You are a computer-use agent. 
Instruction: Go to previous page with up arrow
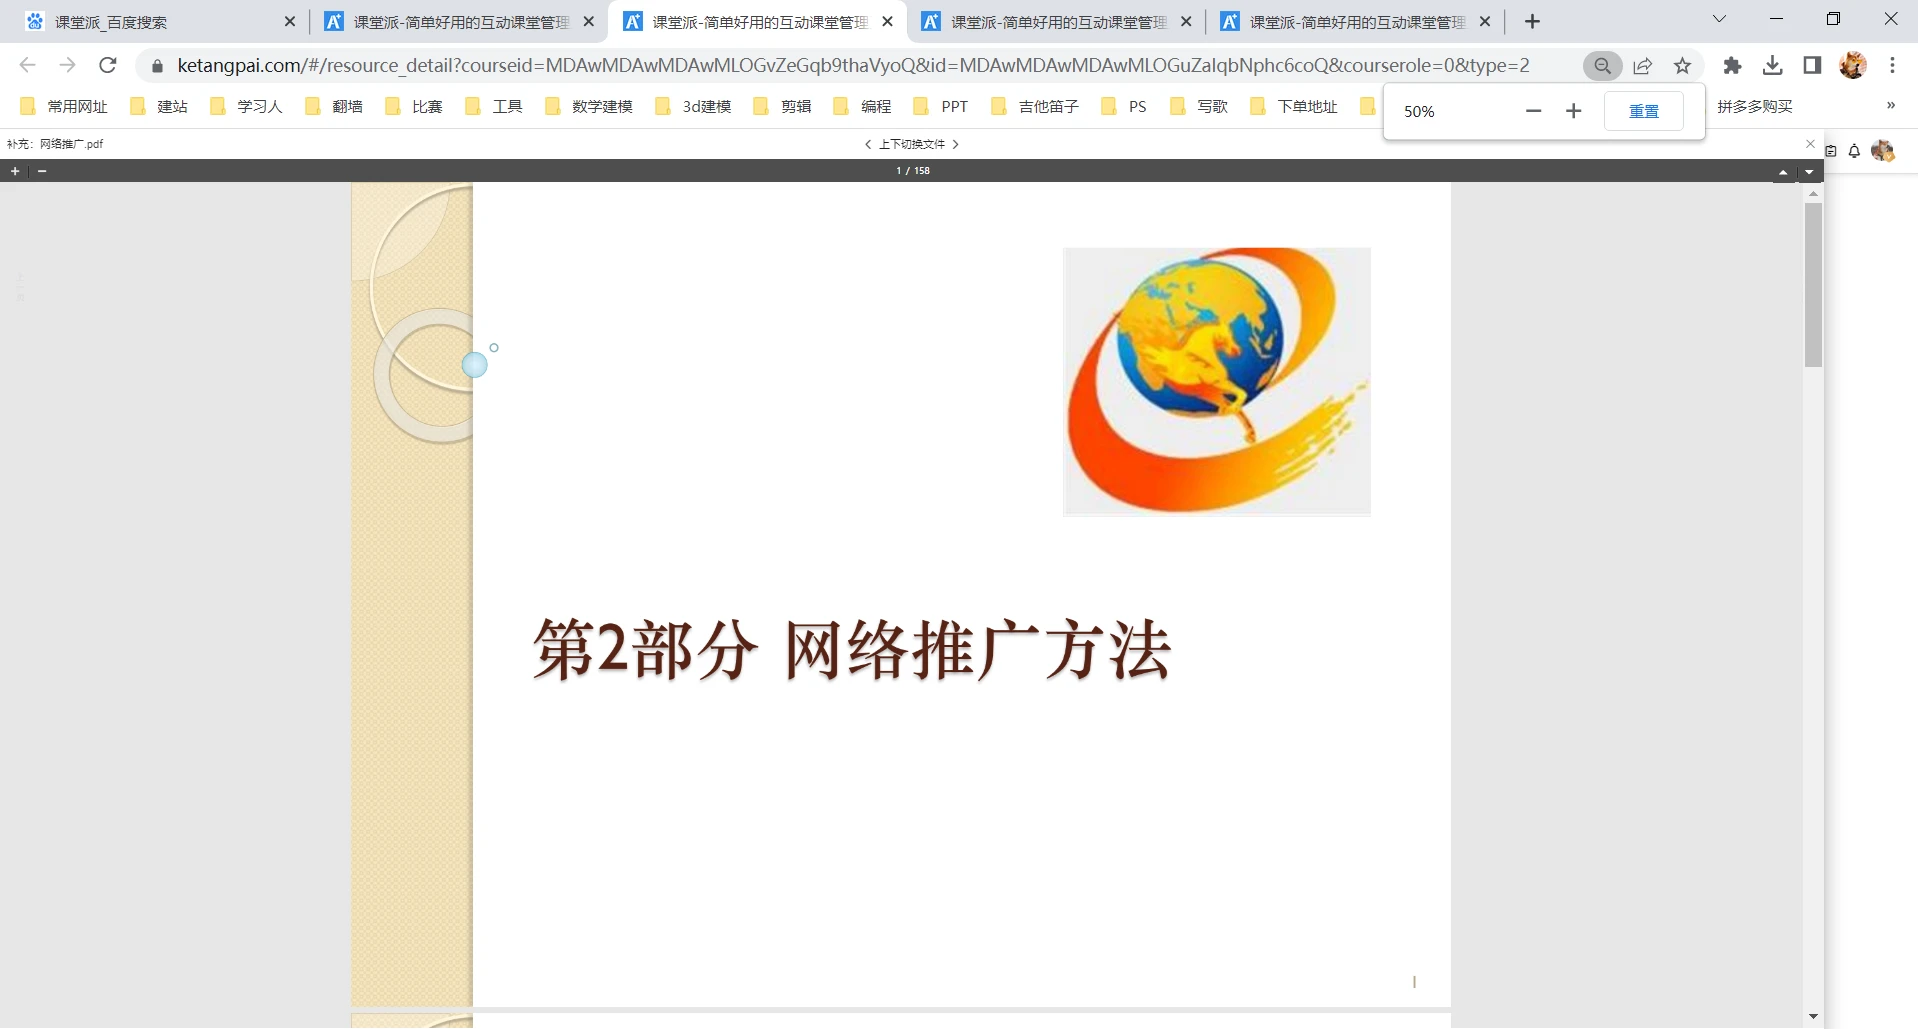[x=1782, y=172]
